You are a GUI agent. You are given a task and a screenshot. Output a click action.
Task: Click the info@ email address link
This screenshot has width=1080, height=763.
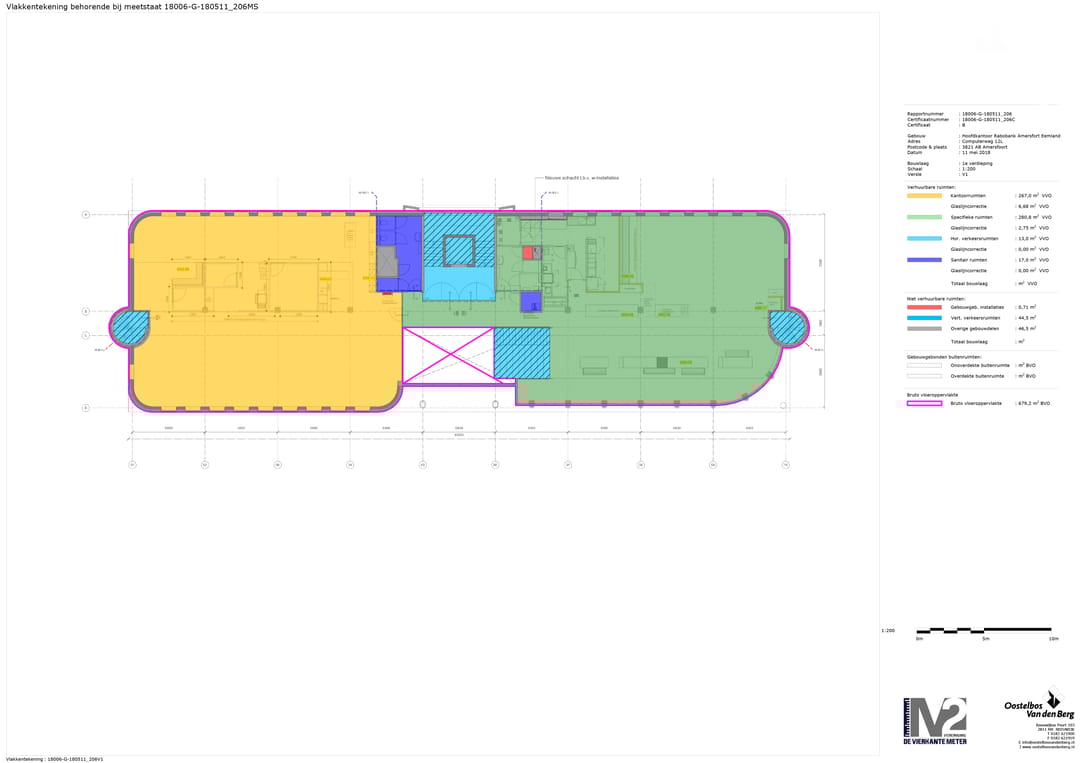click(1046, 742)
